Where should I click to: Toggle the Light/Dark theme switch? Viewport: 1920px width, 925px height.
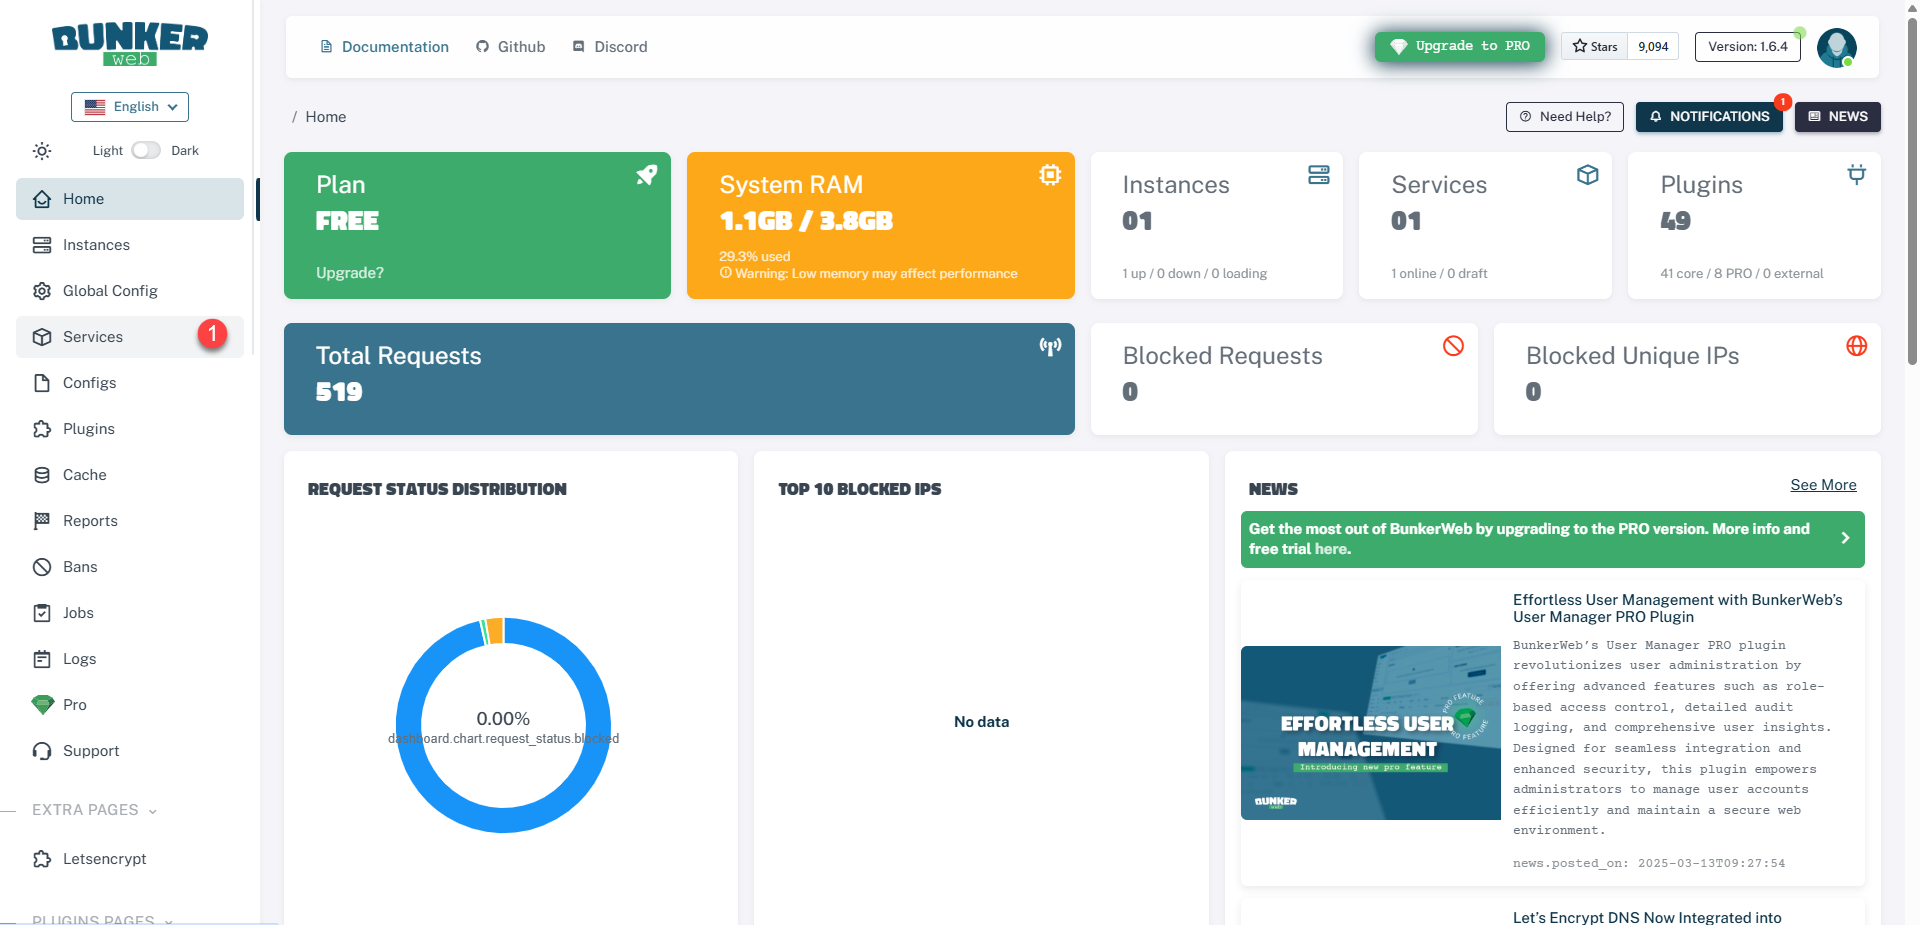click(x=146, y=150)
